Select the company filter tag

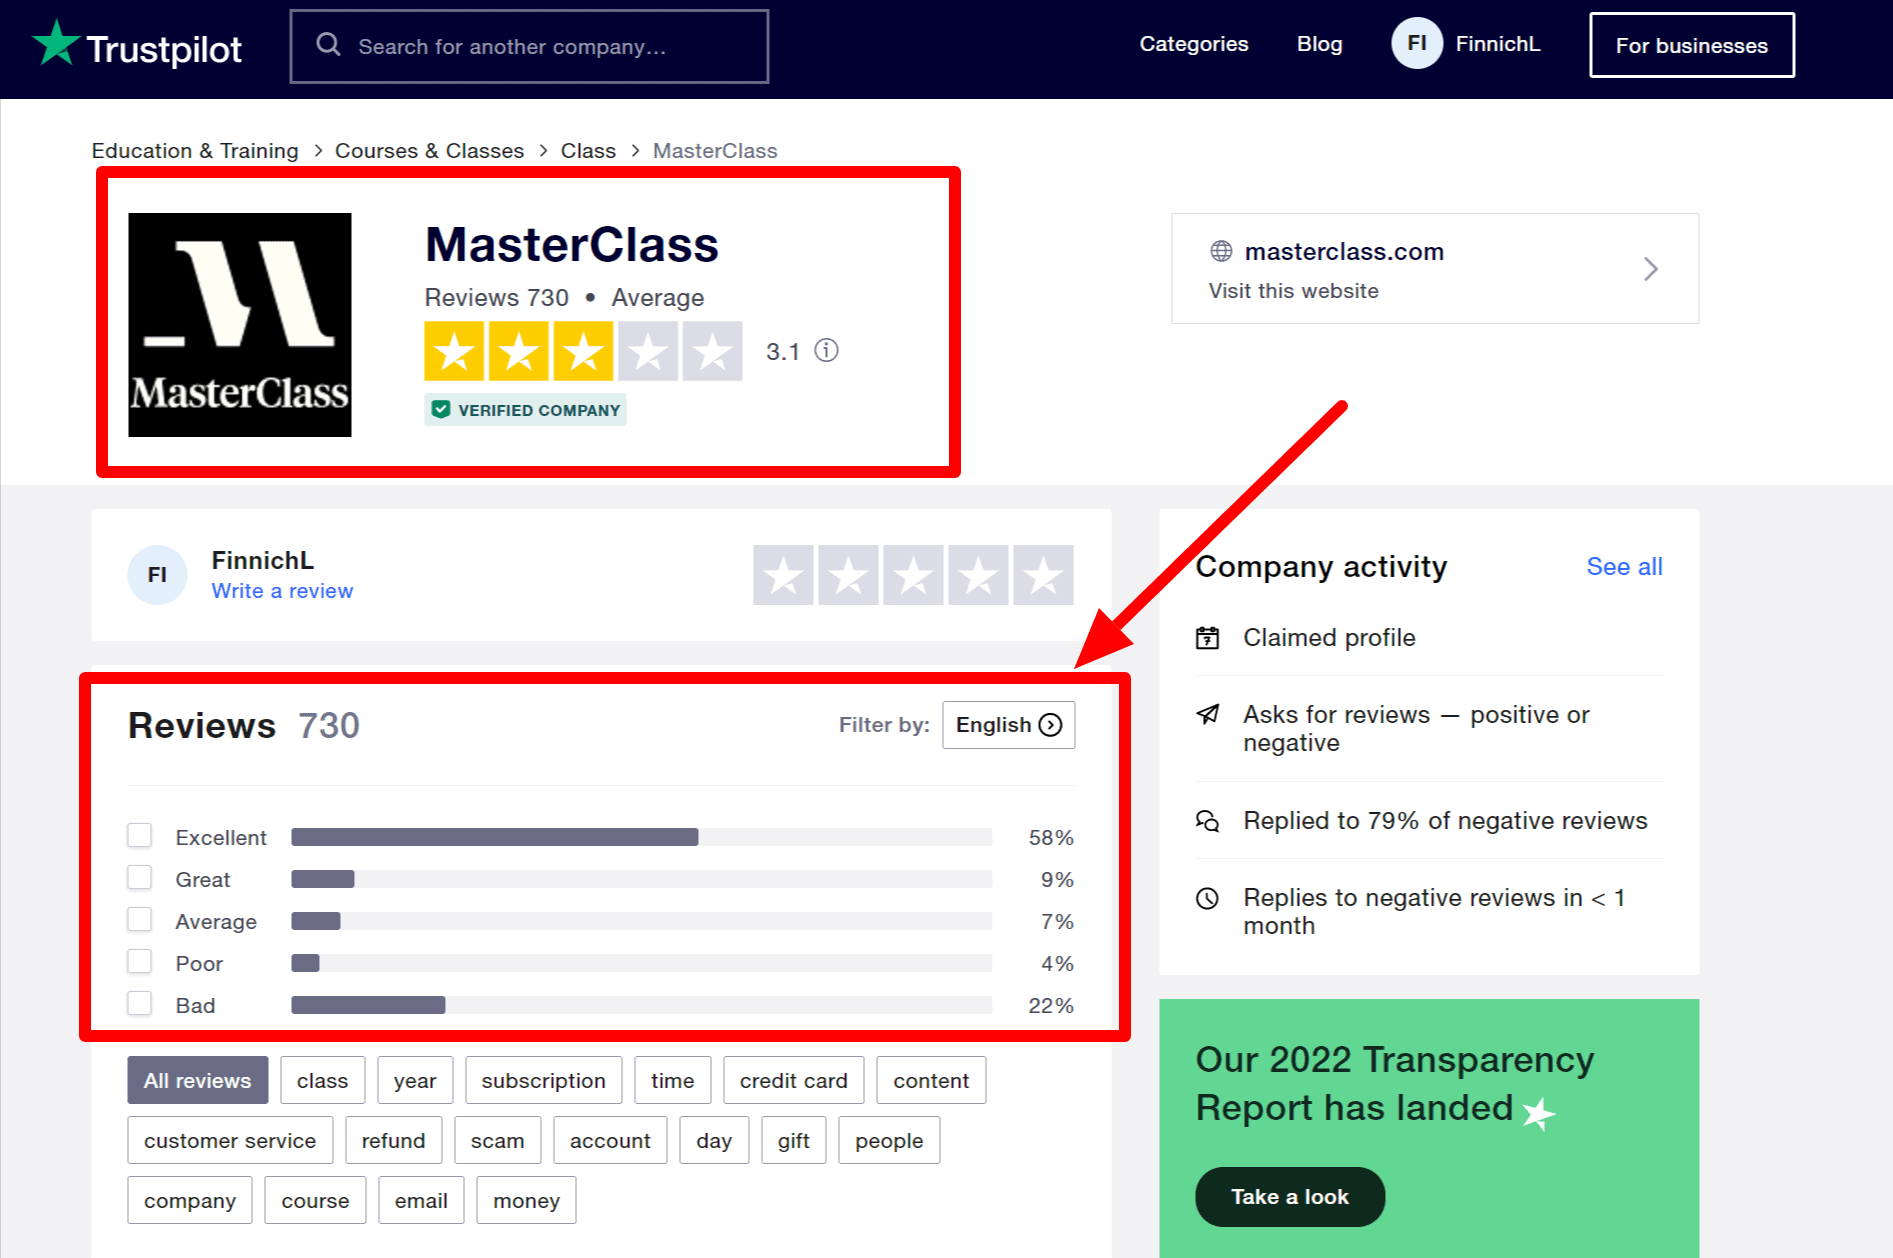pos(190,1200)
